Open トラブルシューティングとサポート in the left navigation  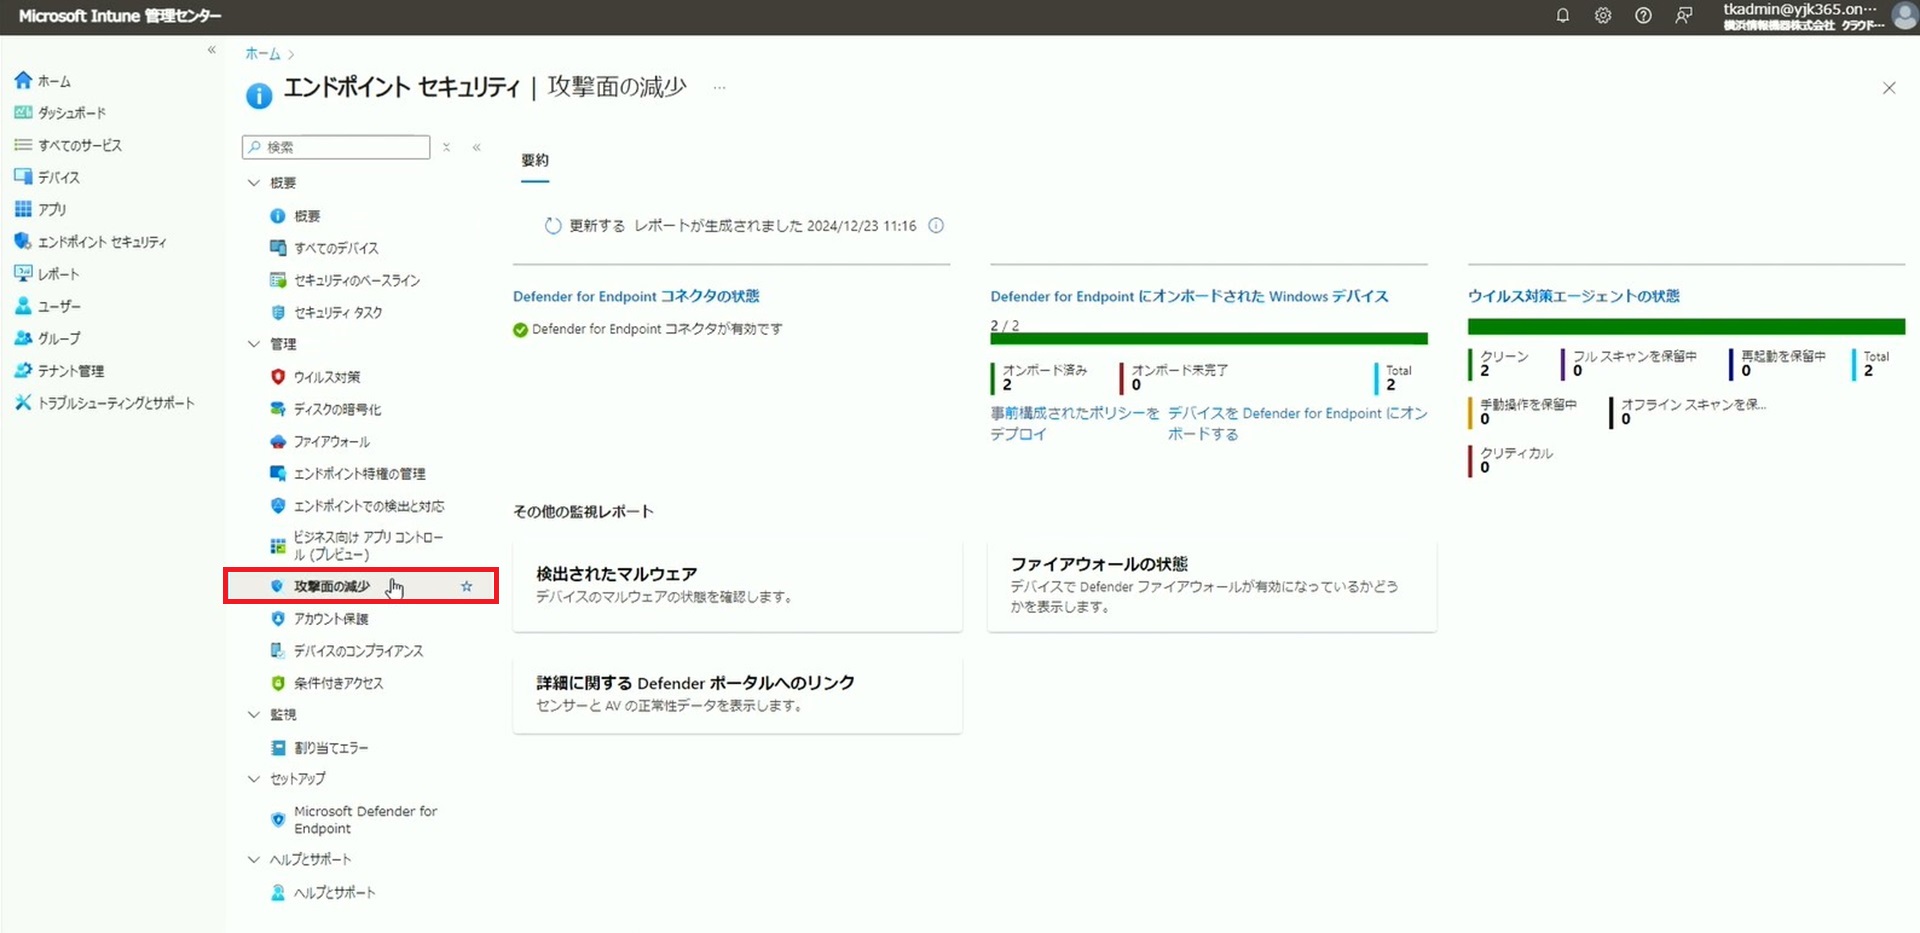pyautogui.click(x=104, y=403)
